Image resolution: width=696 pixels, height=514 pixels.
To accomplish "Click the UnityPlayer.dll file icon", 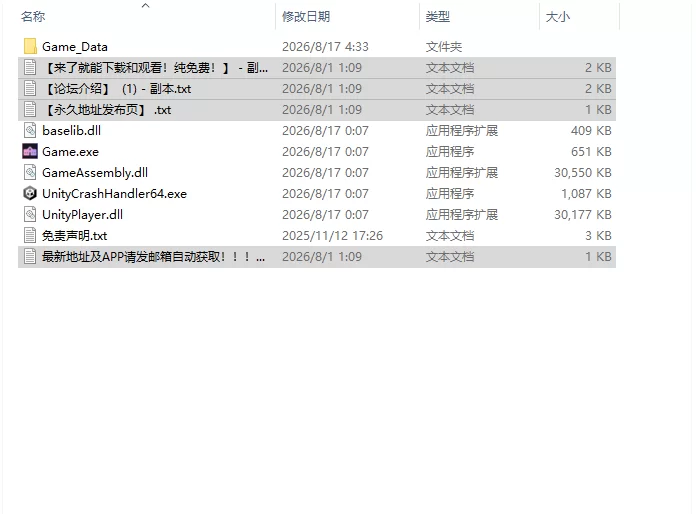I will click(30, 215).
